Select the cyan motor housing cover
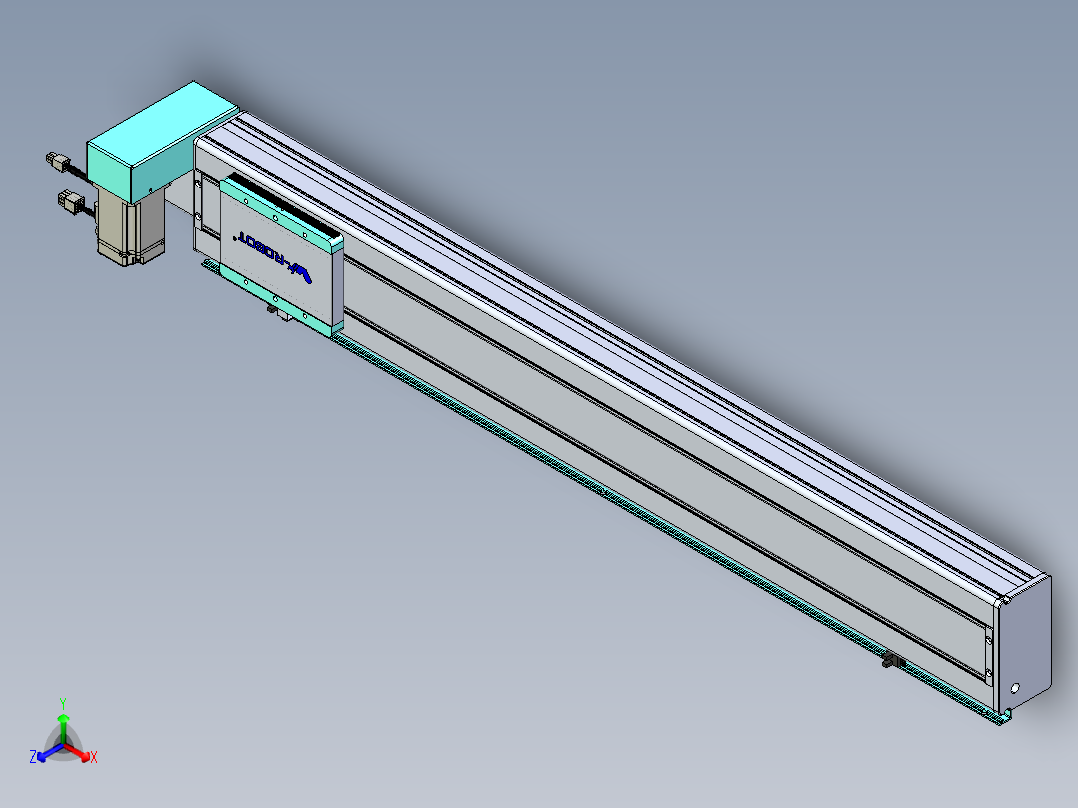The height and width of the screenshot is (808, 1078). tap(162, 142)
